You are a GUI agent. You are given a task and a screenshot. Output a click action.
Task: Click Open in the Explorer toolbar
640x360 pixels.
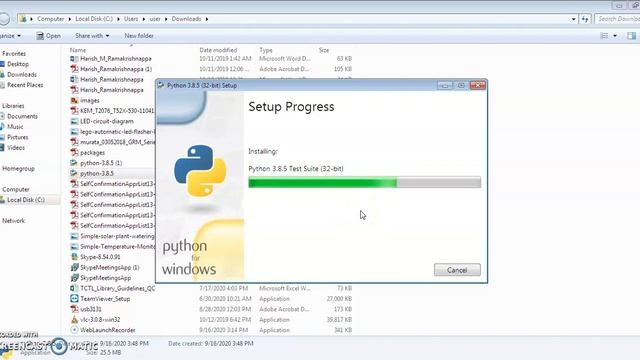pos(49,36)
